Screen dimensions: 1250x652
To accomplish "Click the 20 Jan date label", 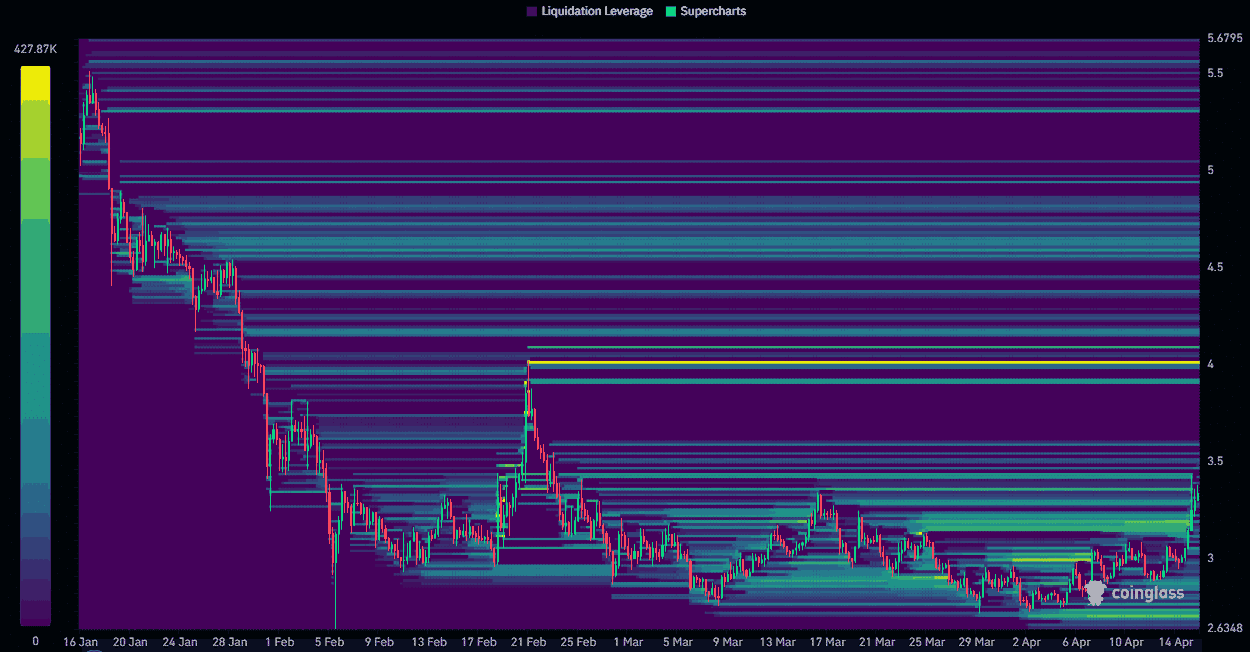I will point(130,642).
